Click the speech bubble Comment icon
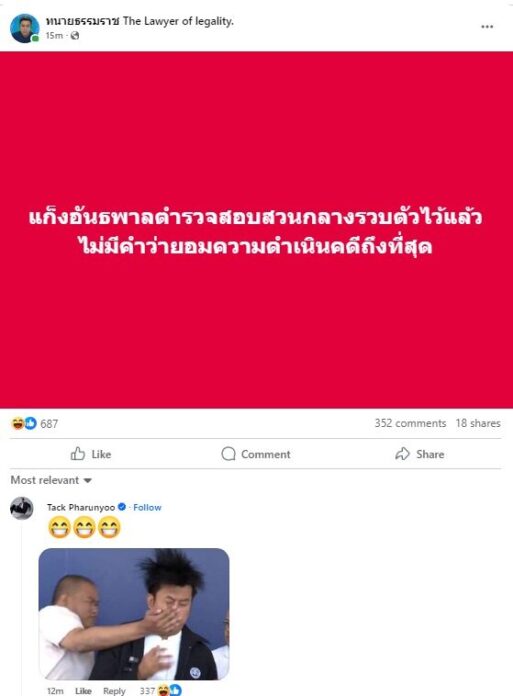The height and width of the screenshot is (696, 513). 228,454
